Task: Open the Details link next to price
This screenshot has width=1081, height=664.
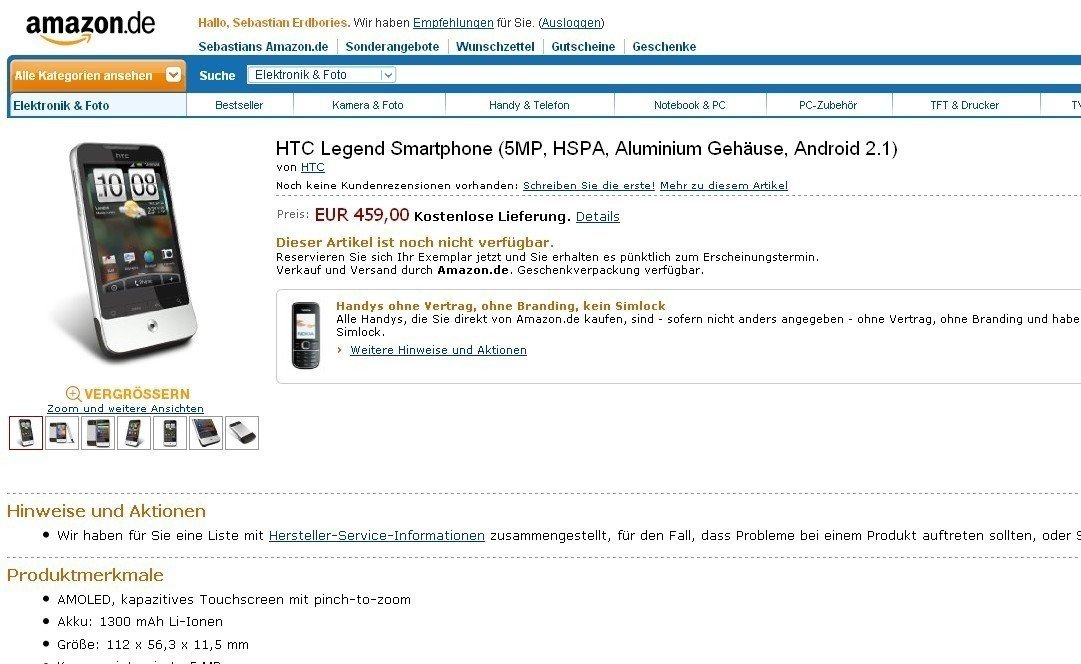Action: [x=598, y=217]
